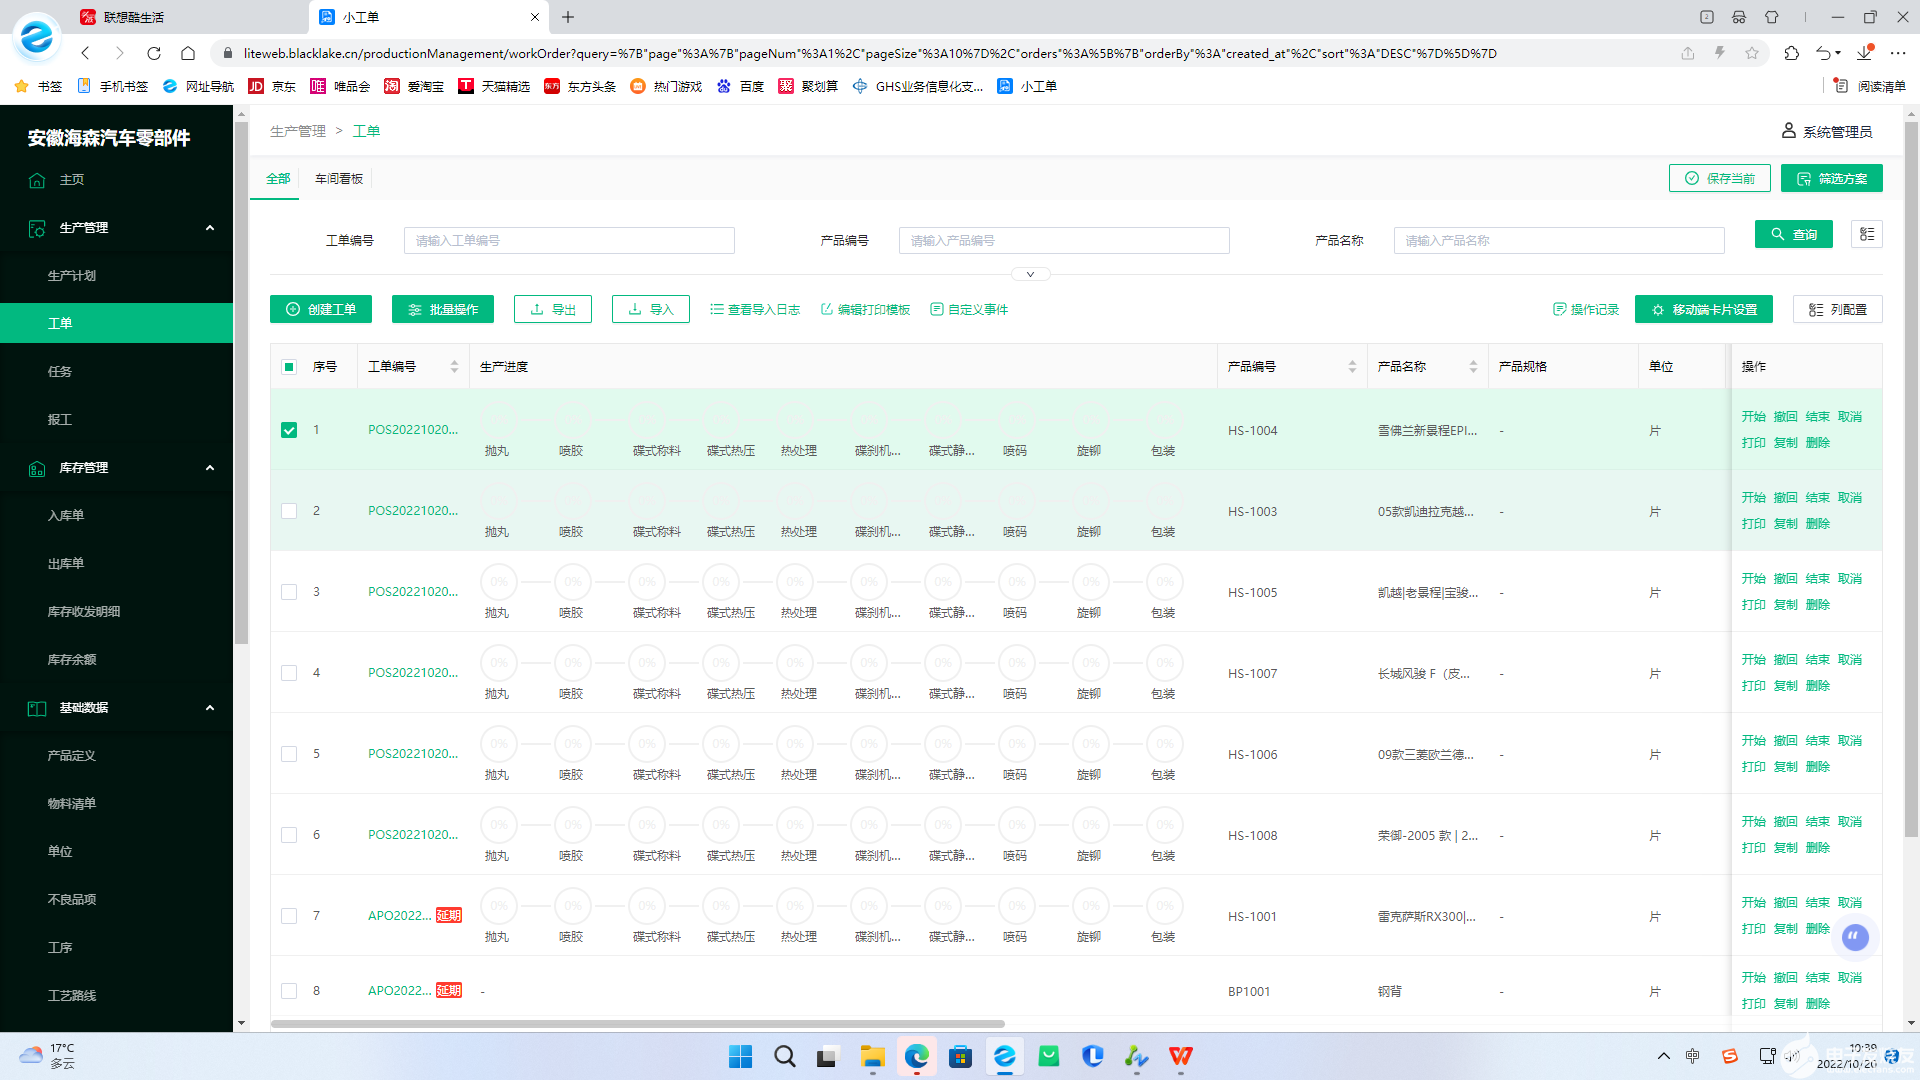Click the 产品名称 input field
This screenshot has height=1080, width=1920.
(1559, 241)
